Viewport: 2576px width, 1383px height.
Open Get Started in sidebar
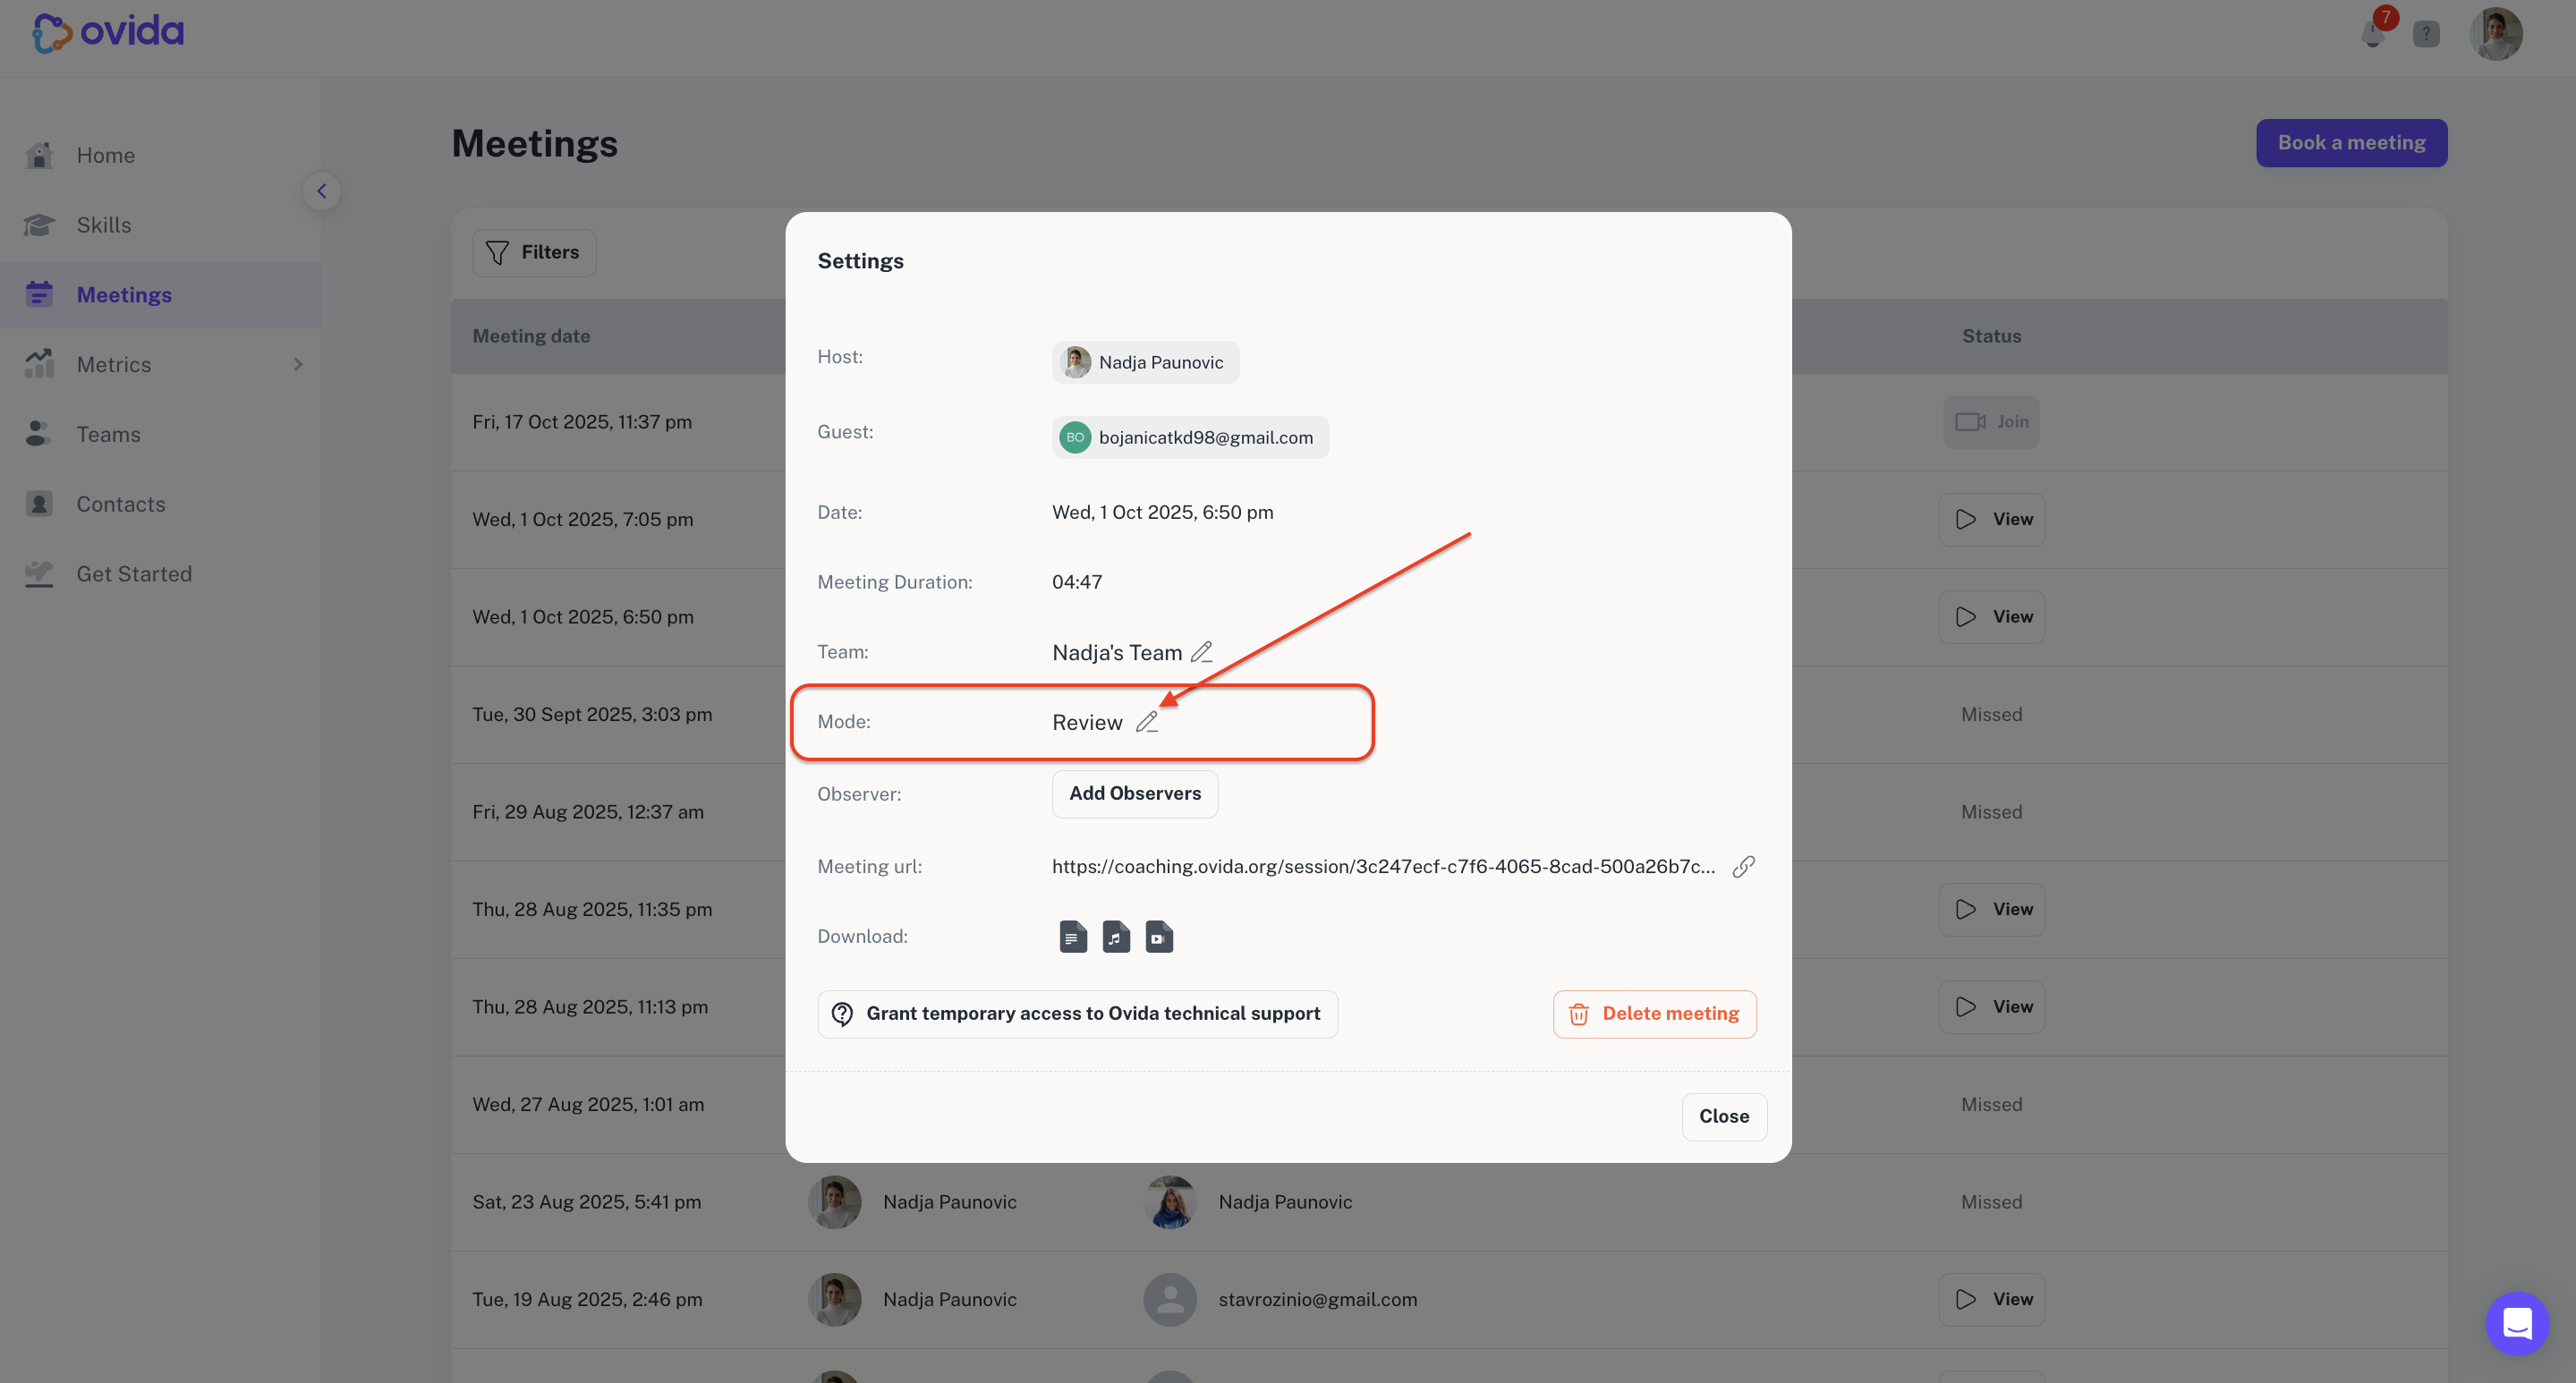(160, 574)
